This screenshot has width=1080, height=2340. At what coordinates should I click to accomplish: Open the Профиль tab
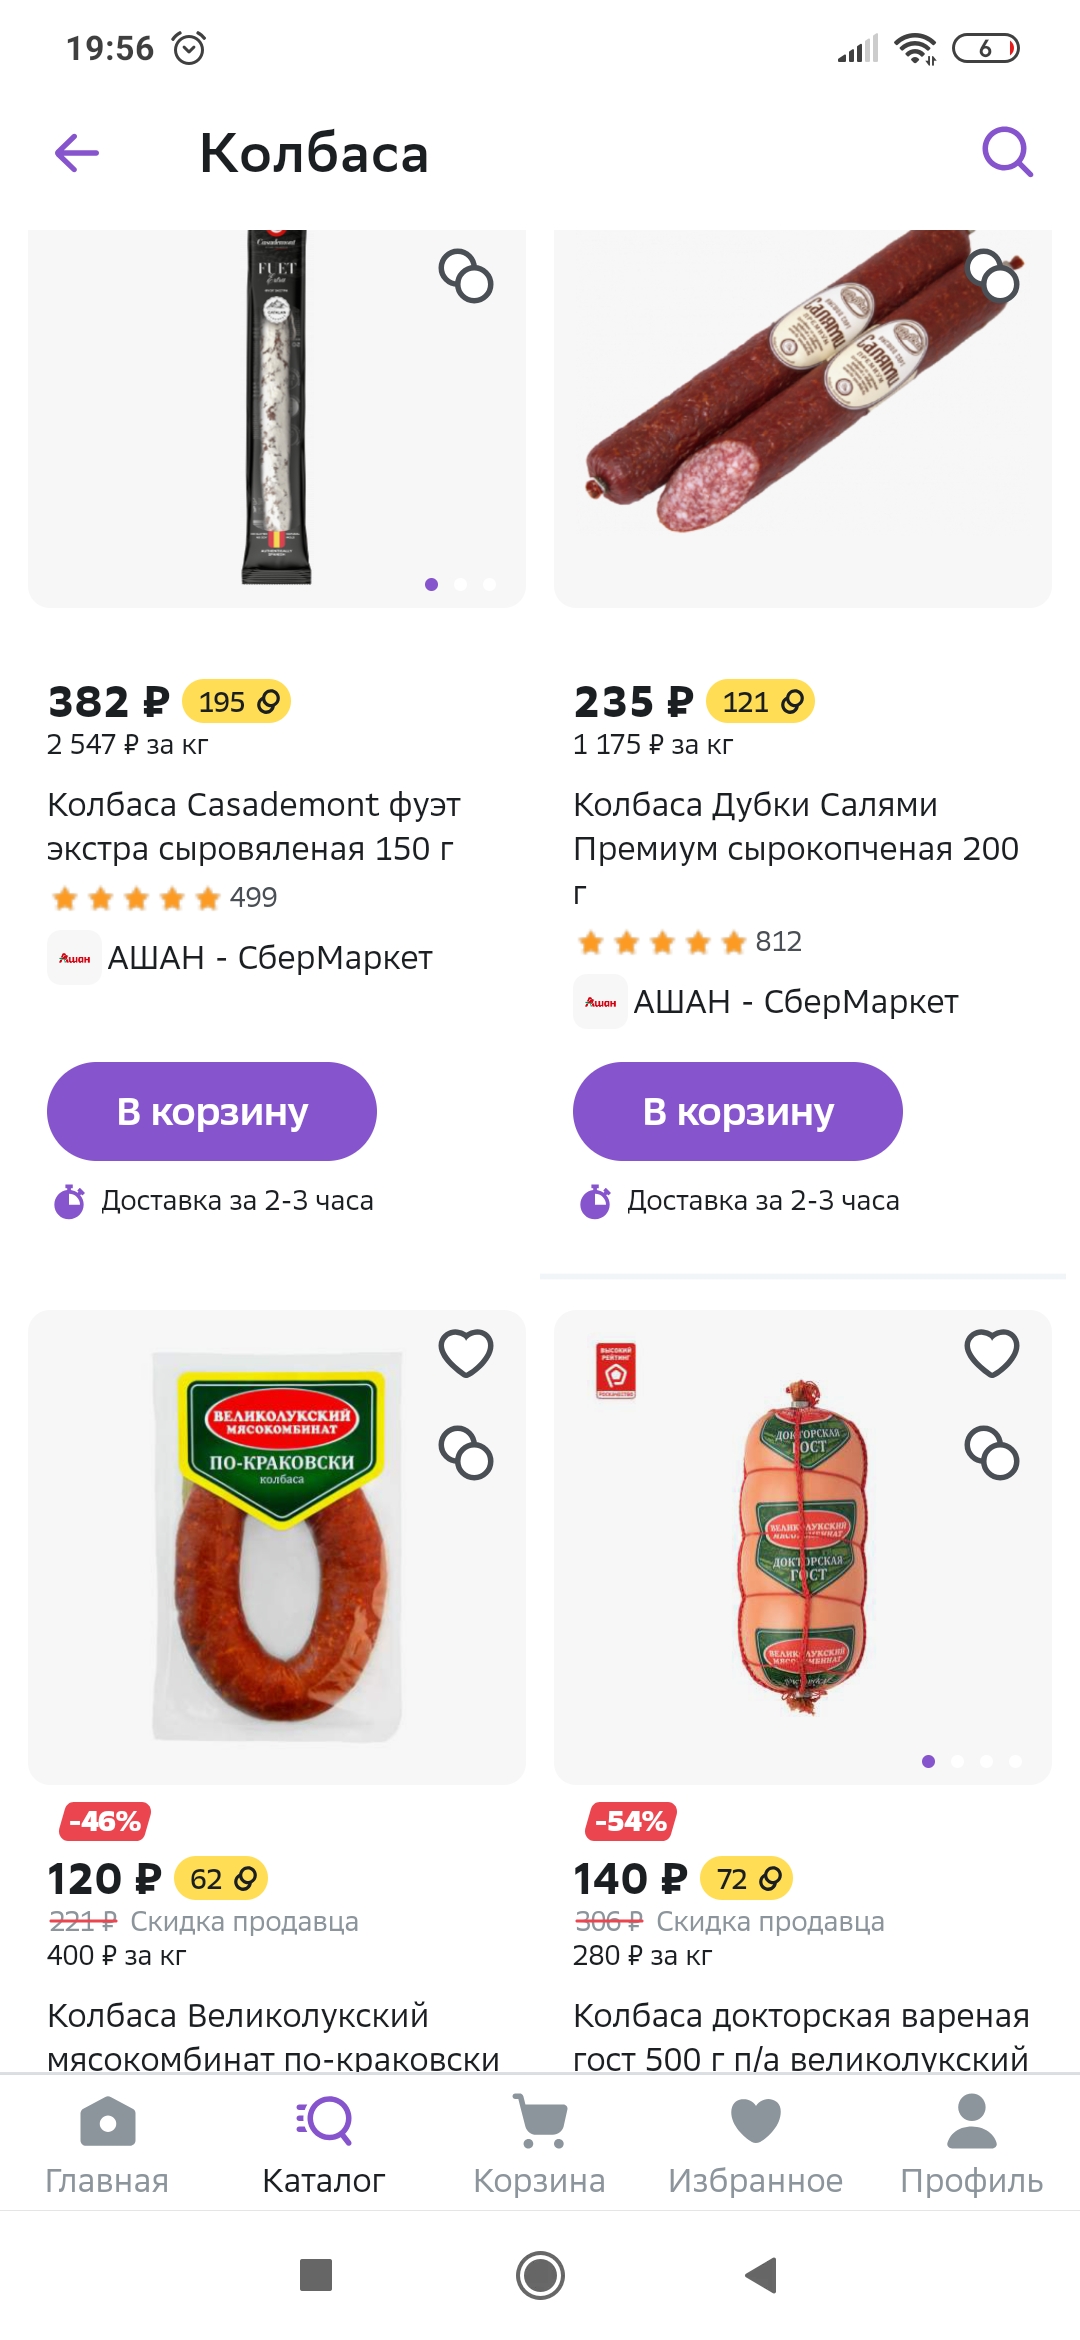(x=972, y=2144)
